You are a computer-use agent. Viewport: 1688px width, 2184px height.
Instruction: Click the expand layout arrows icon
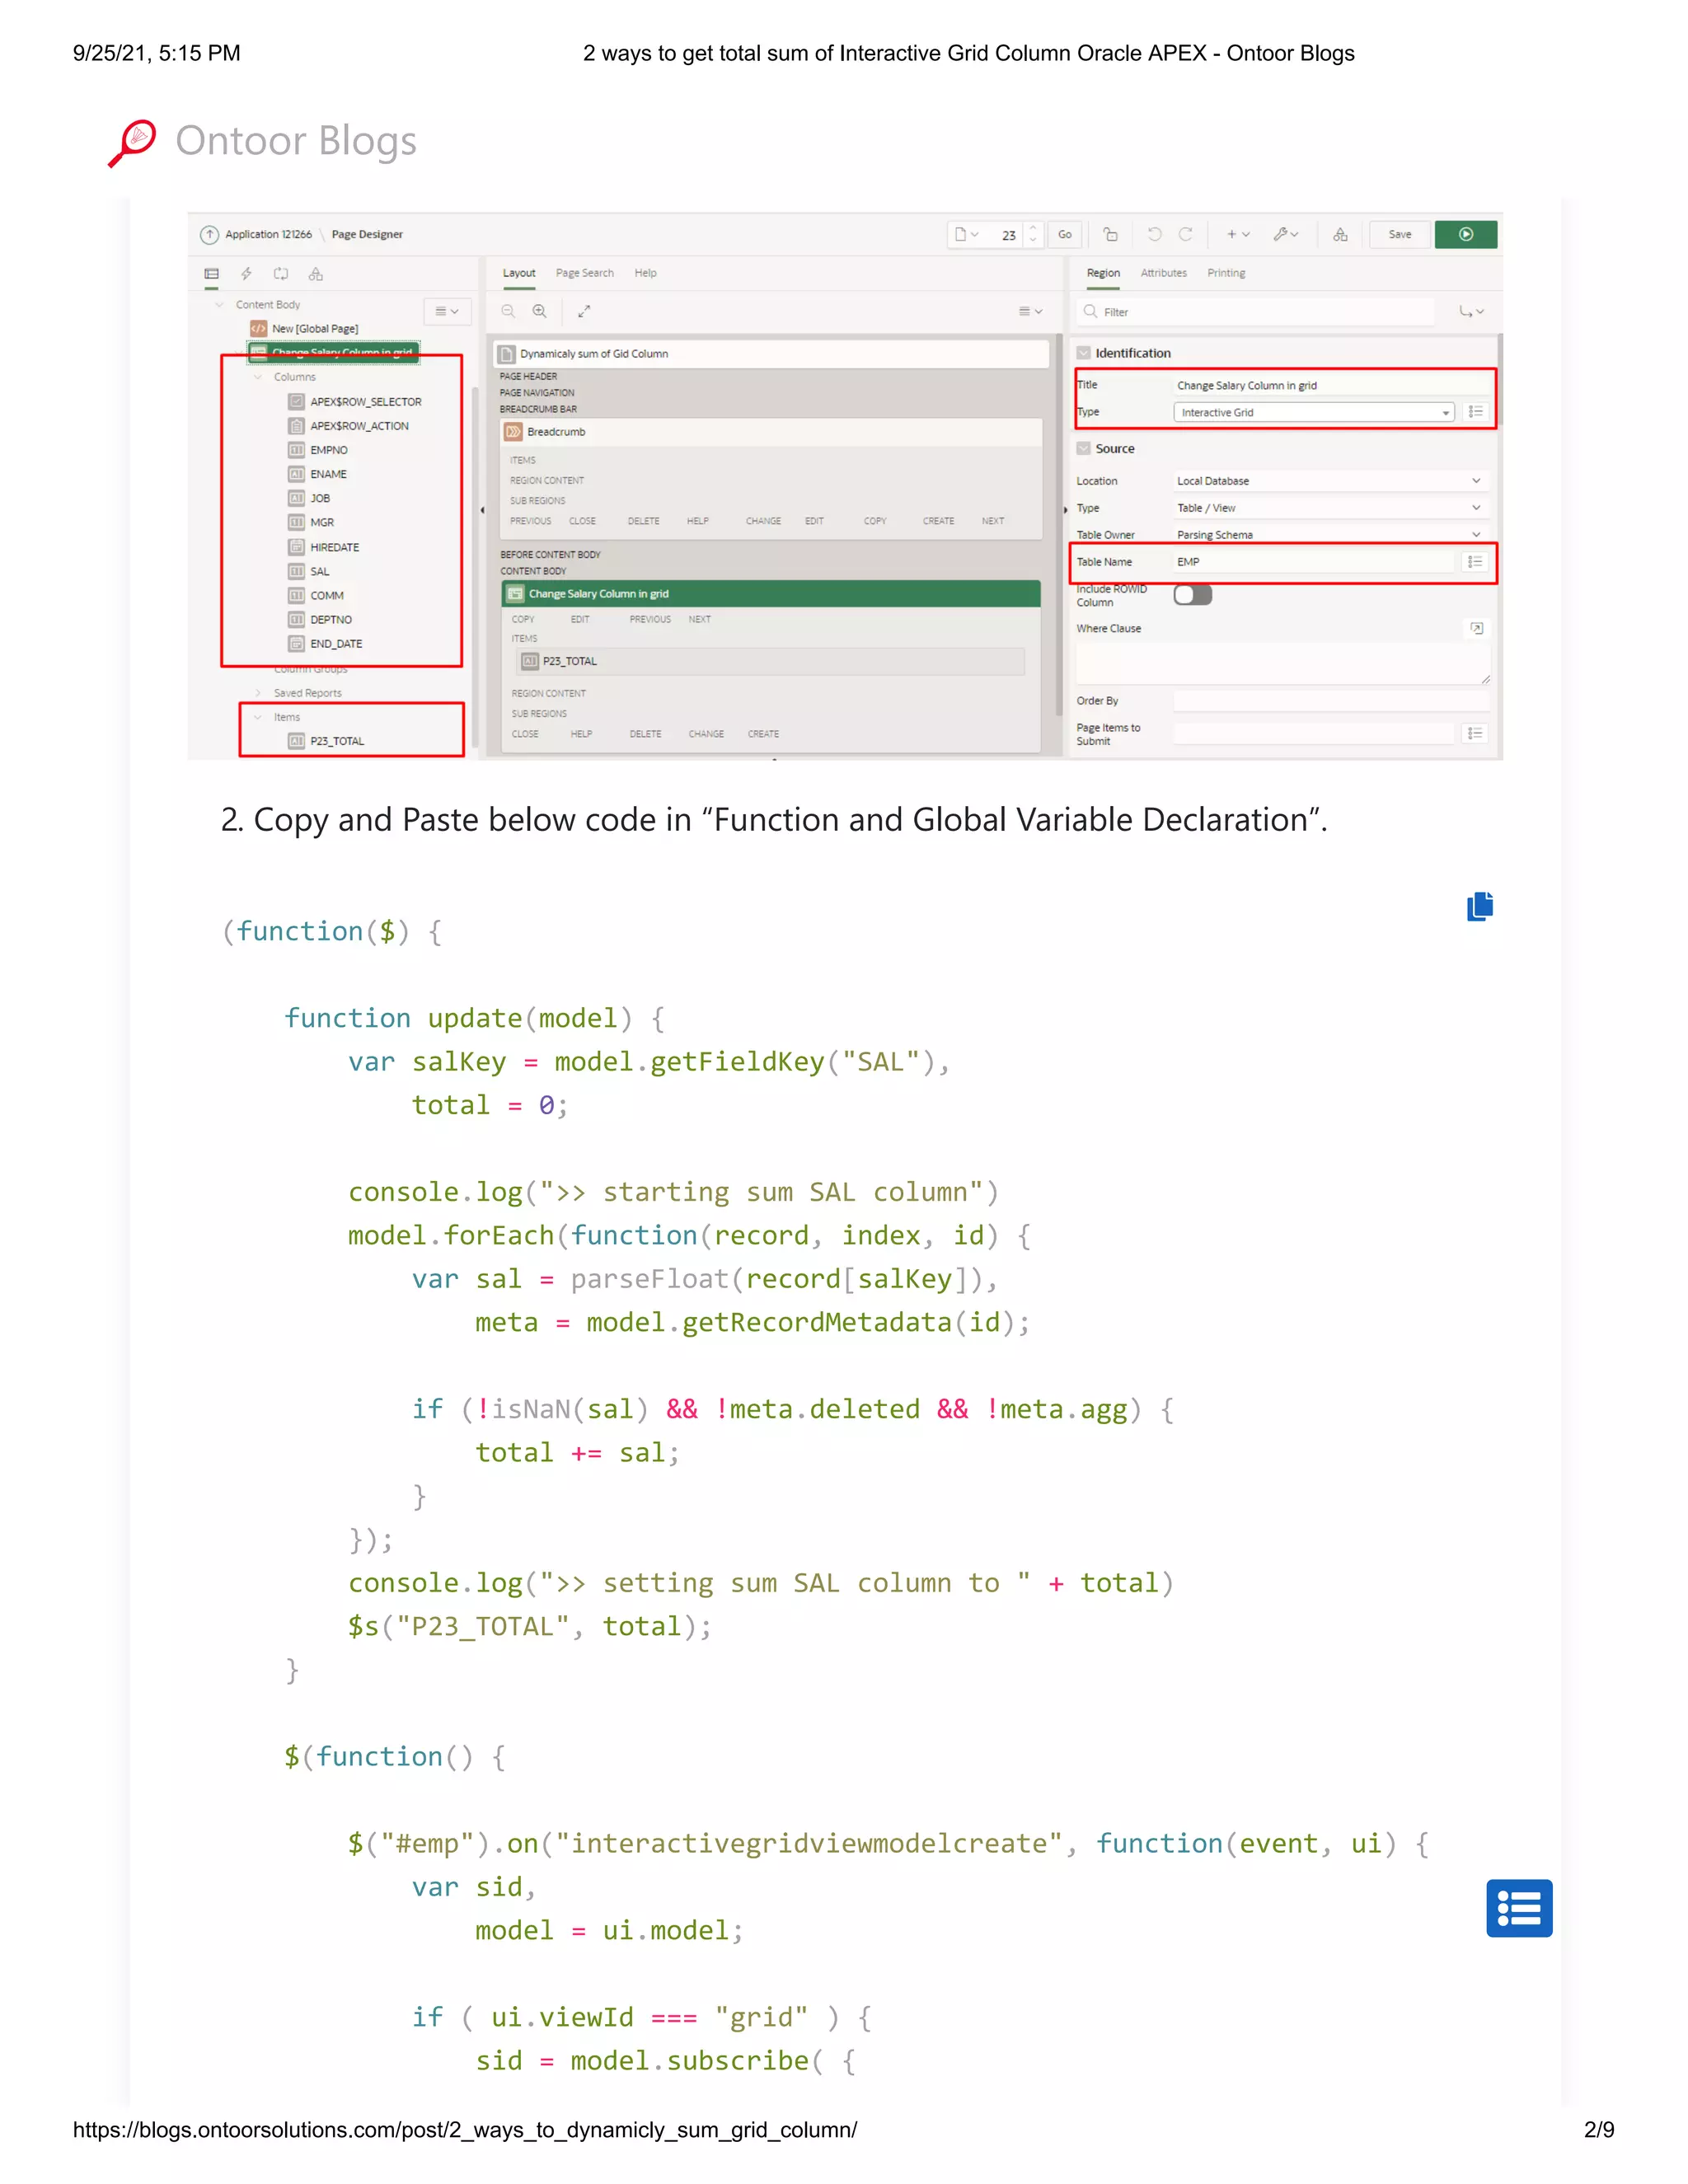(x=584, y=311)
